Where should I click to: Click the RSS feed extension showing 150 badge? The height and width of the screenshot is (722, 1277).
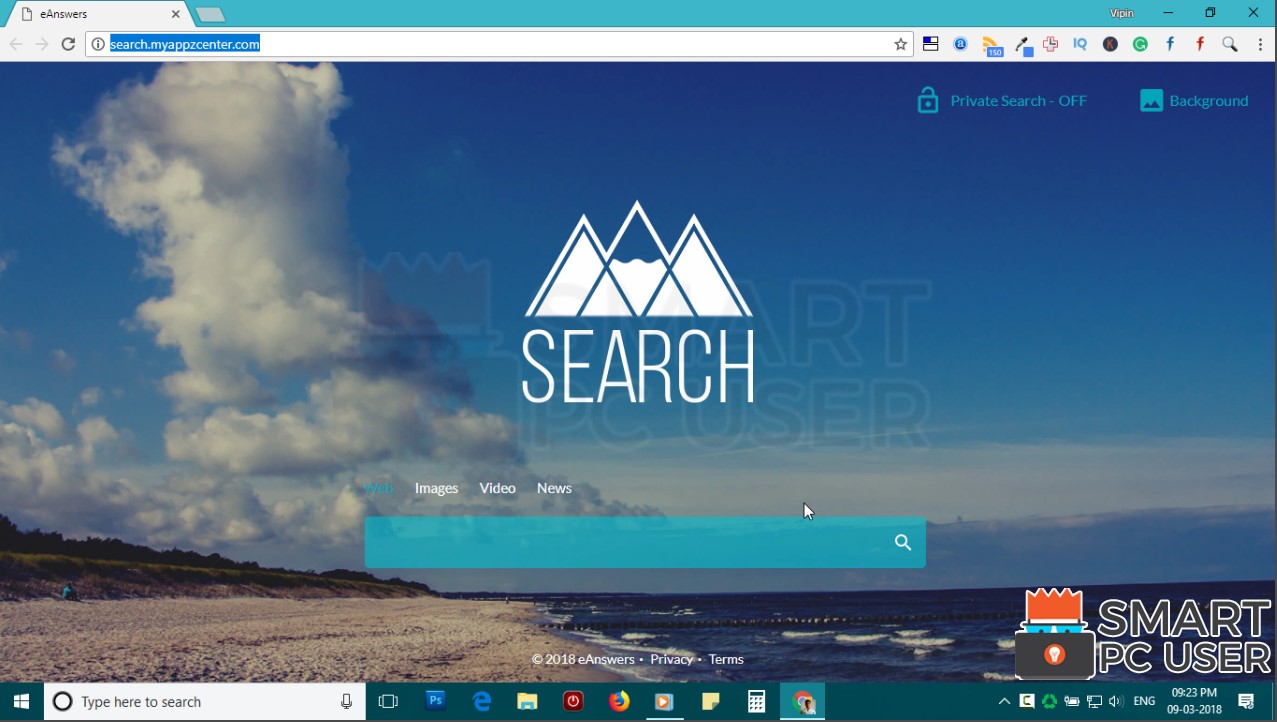coord(991,44)
